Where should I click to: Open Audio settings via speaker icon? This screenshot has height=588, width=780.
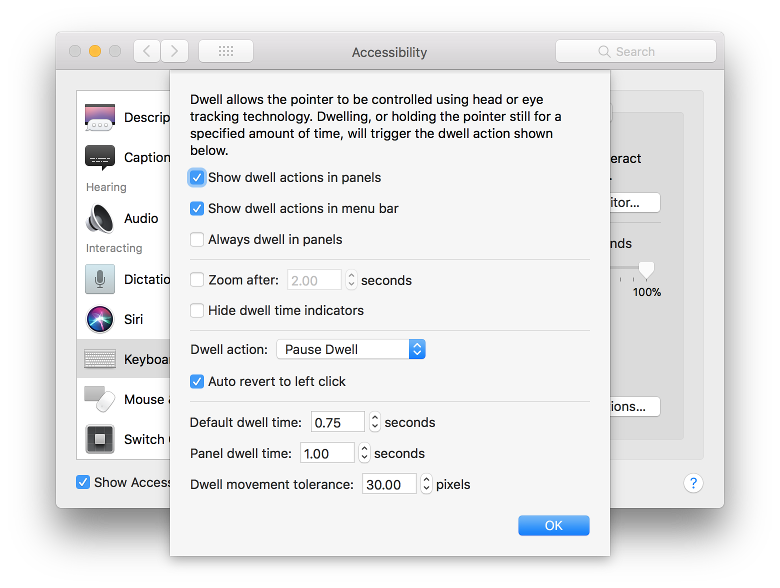point(100,218)
